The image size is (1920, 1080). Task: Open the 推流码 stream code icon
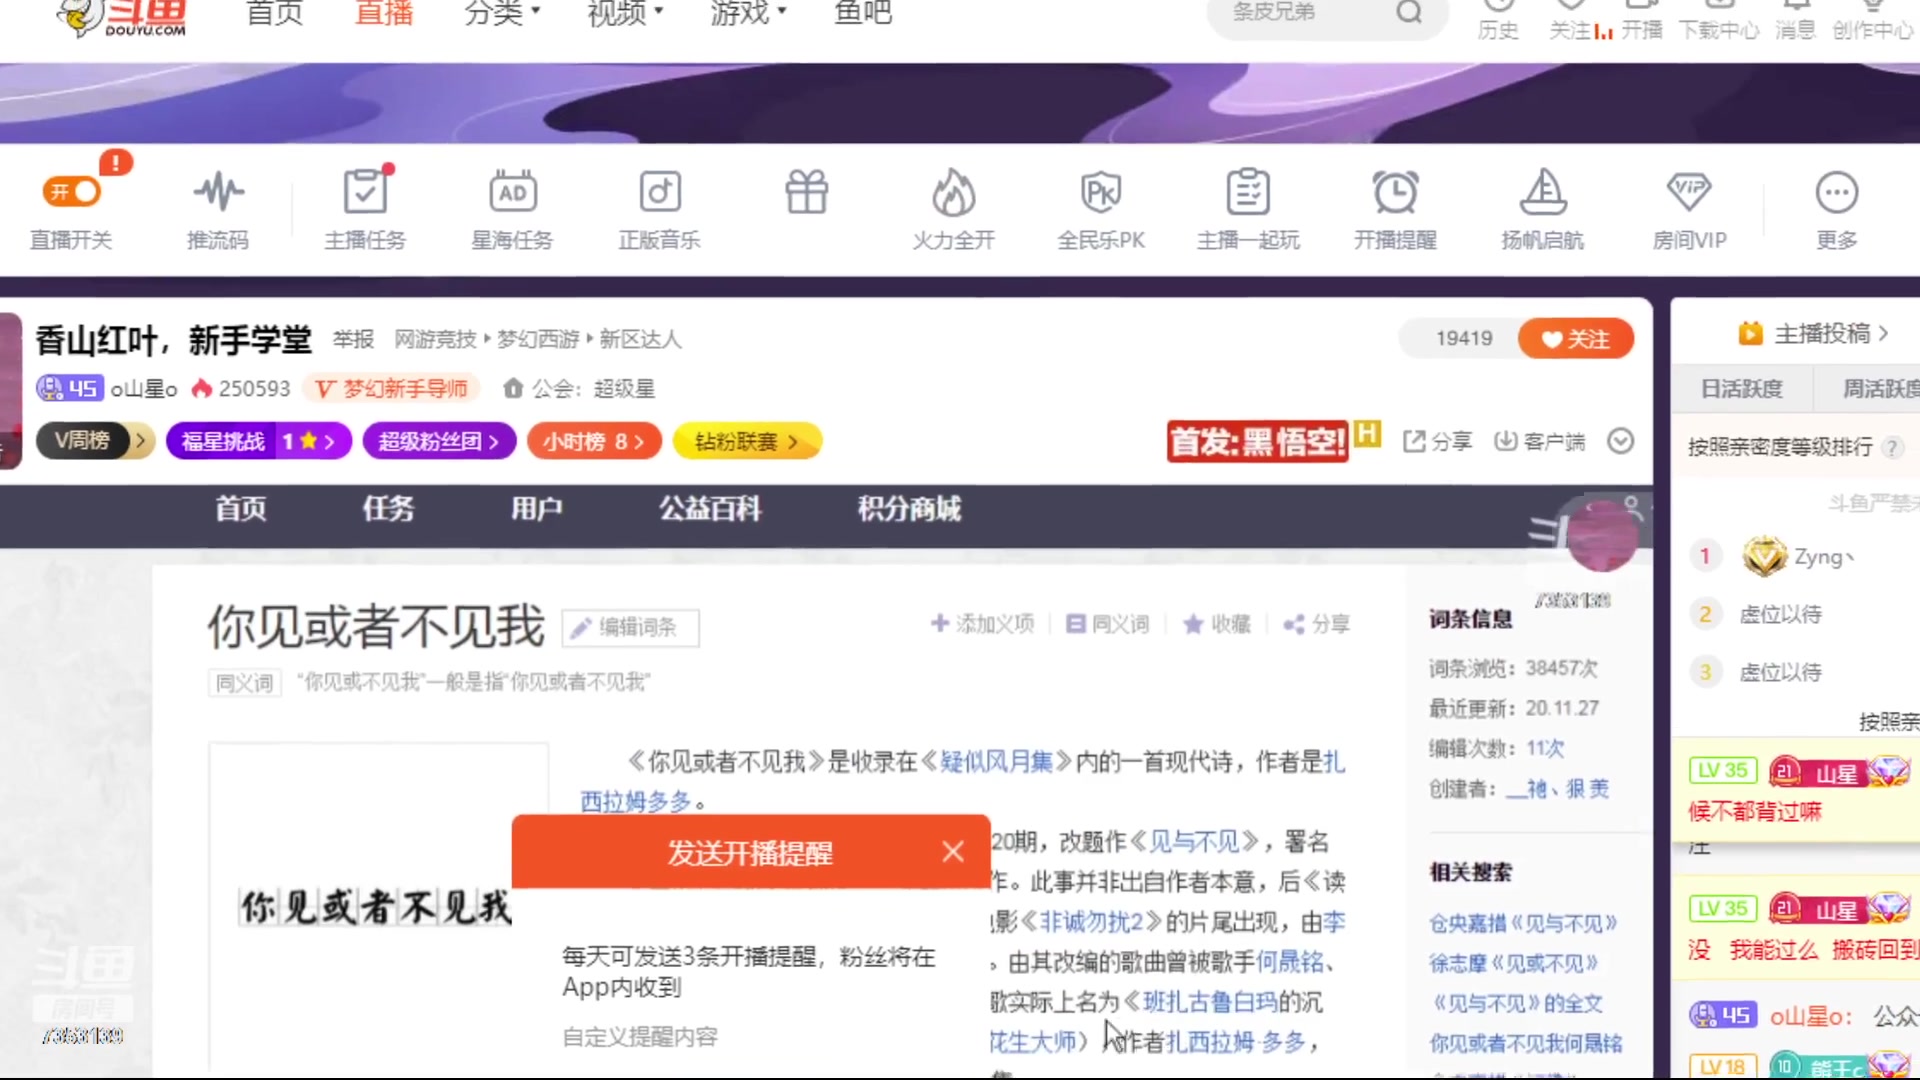click(218, 191)
